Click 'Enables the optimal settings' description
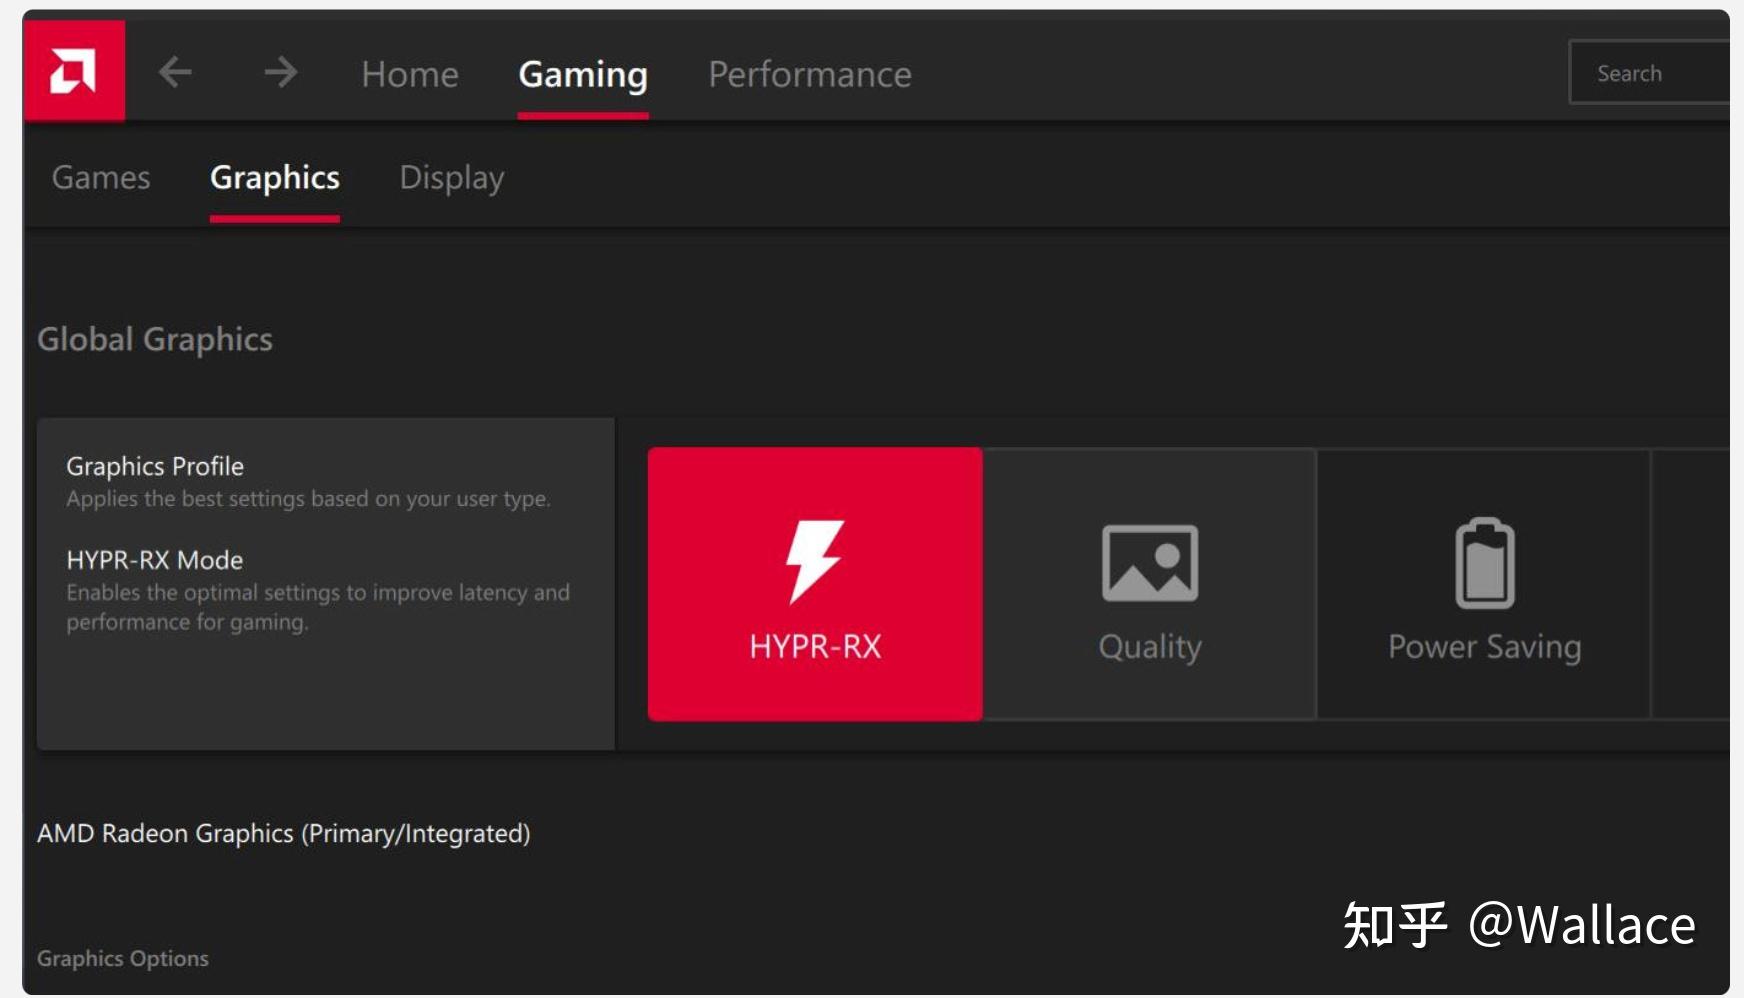The image size is (1744, 998). (x=318, y=607)
